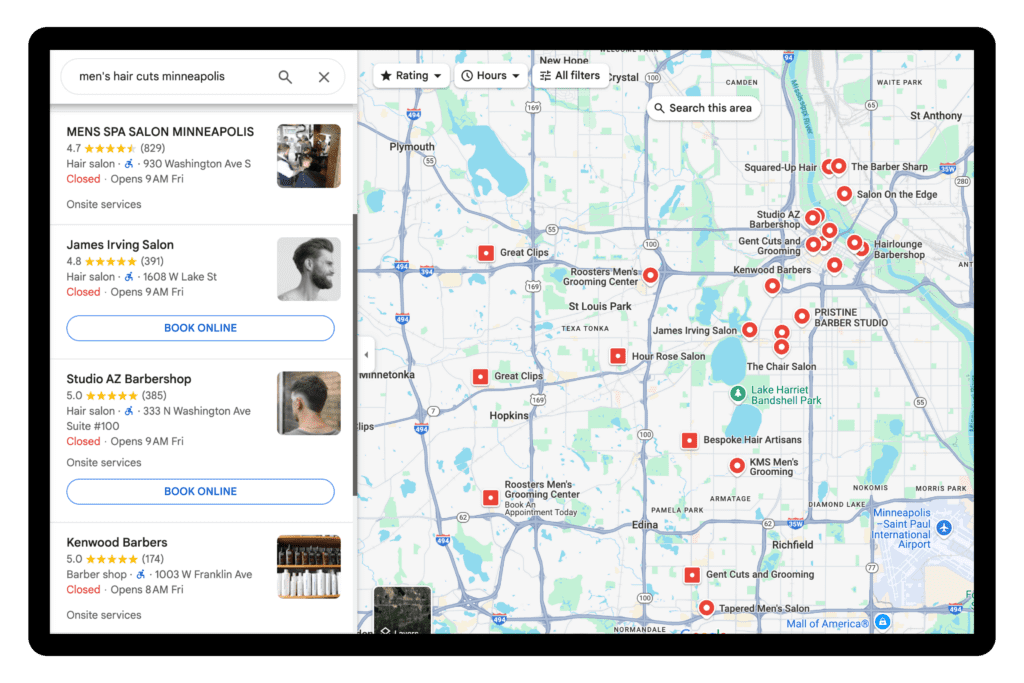The height and width of the screenshot is (683, 1024).
Task: Select Gent Cuts and Grooming pin above Tapered Men's Salon
Action: coord(692,575)
